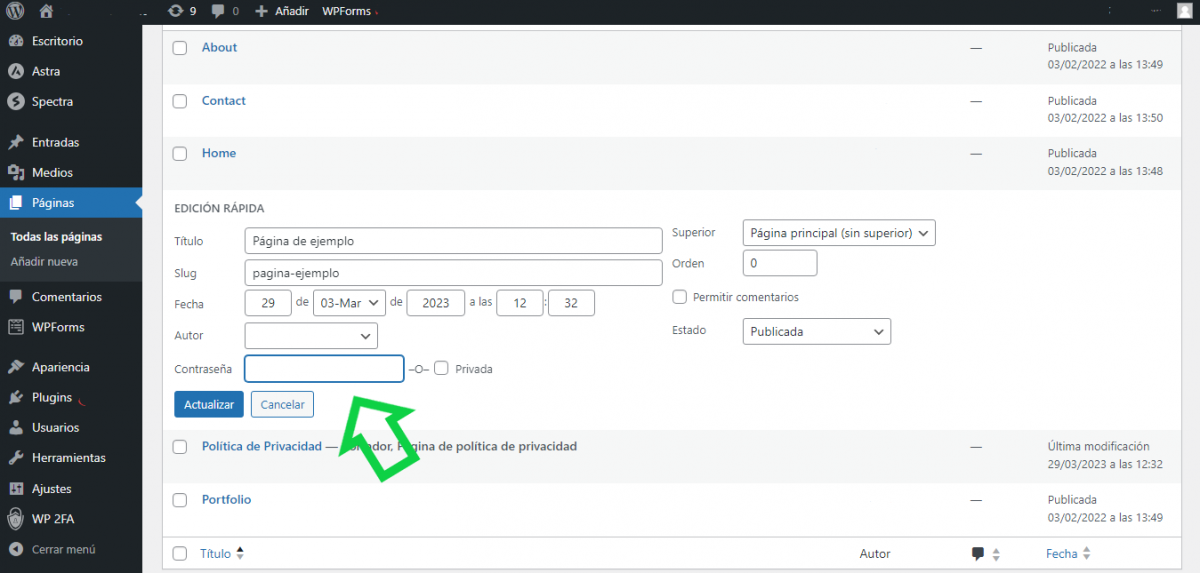
Task: Open the month dropdown showing 03-Mar
Action: [349, 302]
